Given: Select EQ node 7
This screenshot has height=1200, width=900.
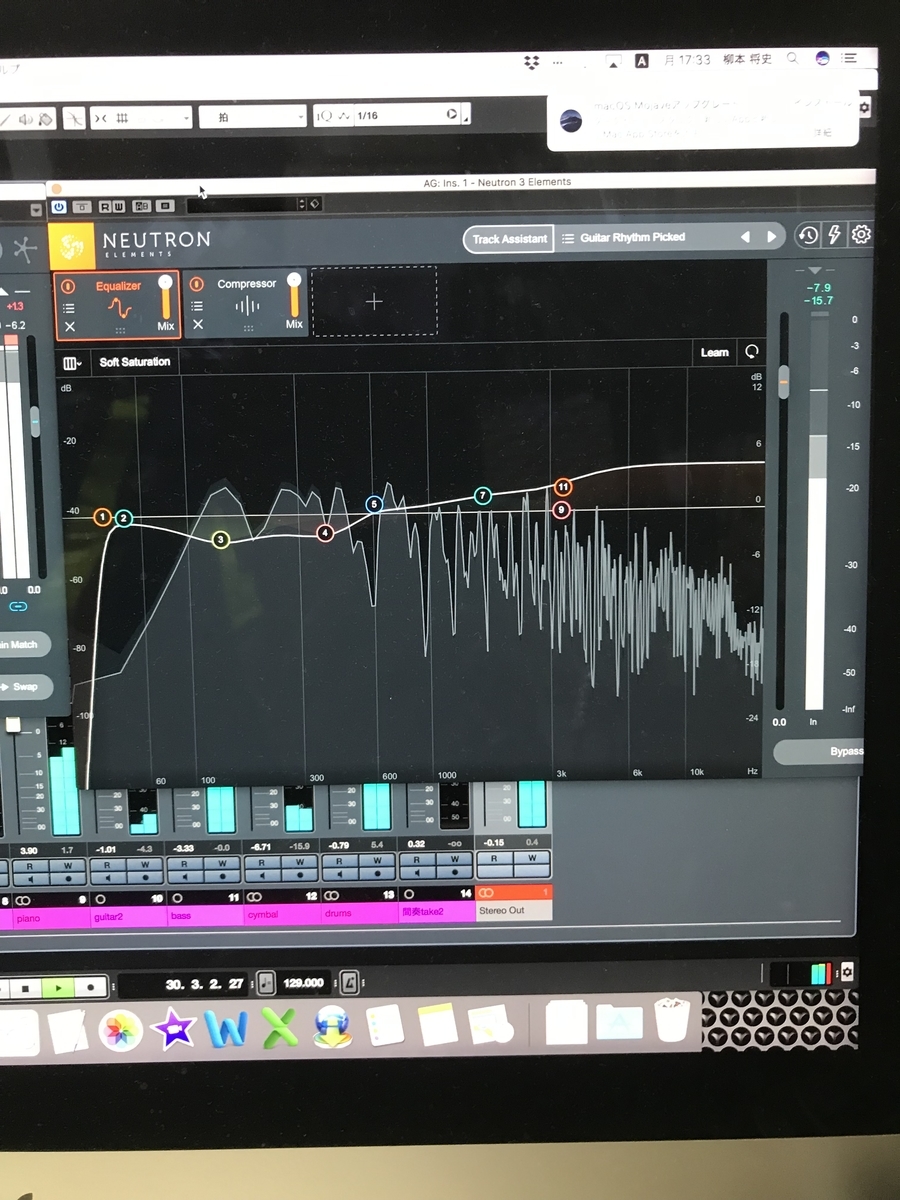Looking at the screenshot, I should coord(483,496).
